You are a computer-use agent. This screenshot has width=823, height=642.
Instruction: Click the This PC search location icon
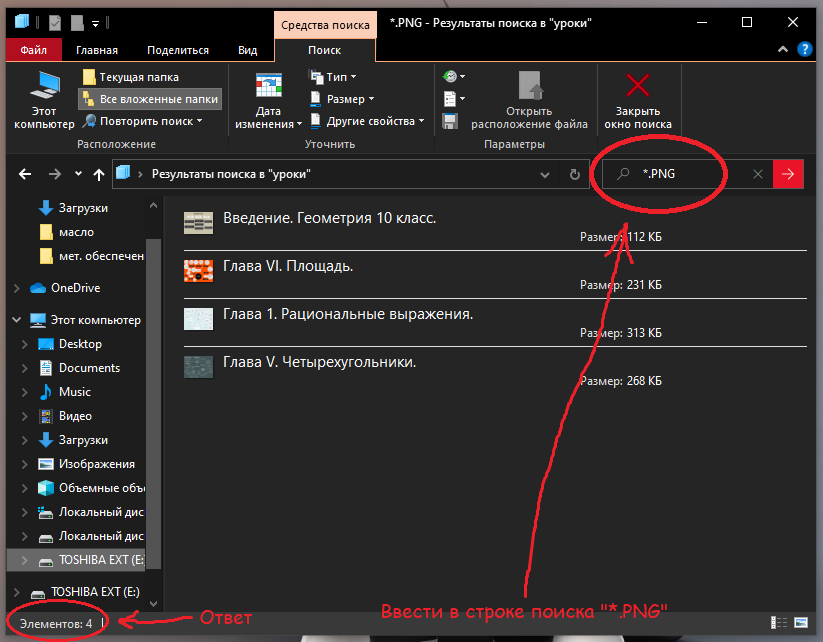coord(45,85)
